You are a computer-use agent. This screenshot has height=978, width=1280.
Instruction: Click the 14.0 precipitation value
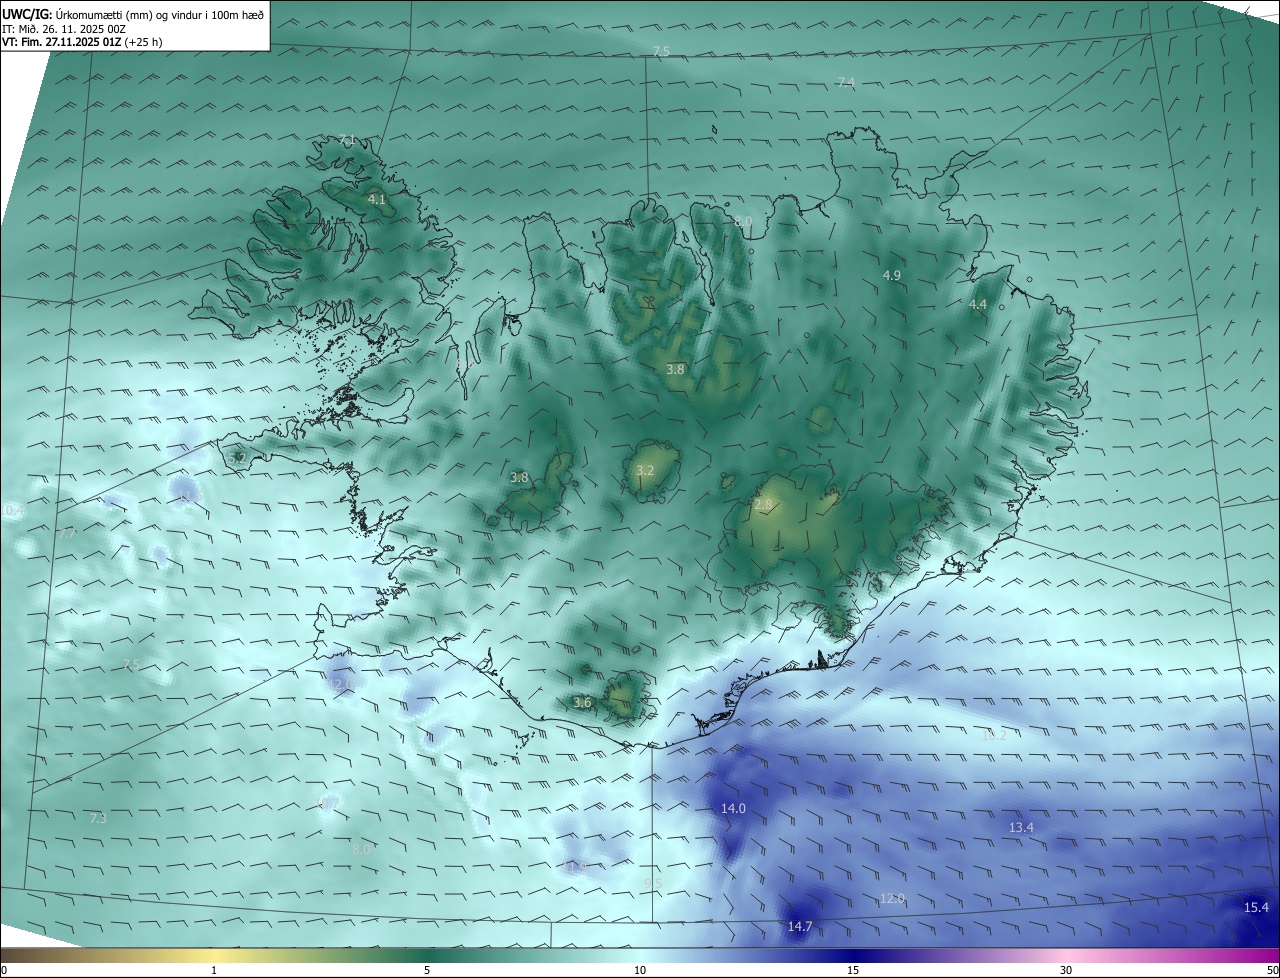pyautogui.click(x=733, y=808)
